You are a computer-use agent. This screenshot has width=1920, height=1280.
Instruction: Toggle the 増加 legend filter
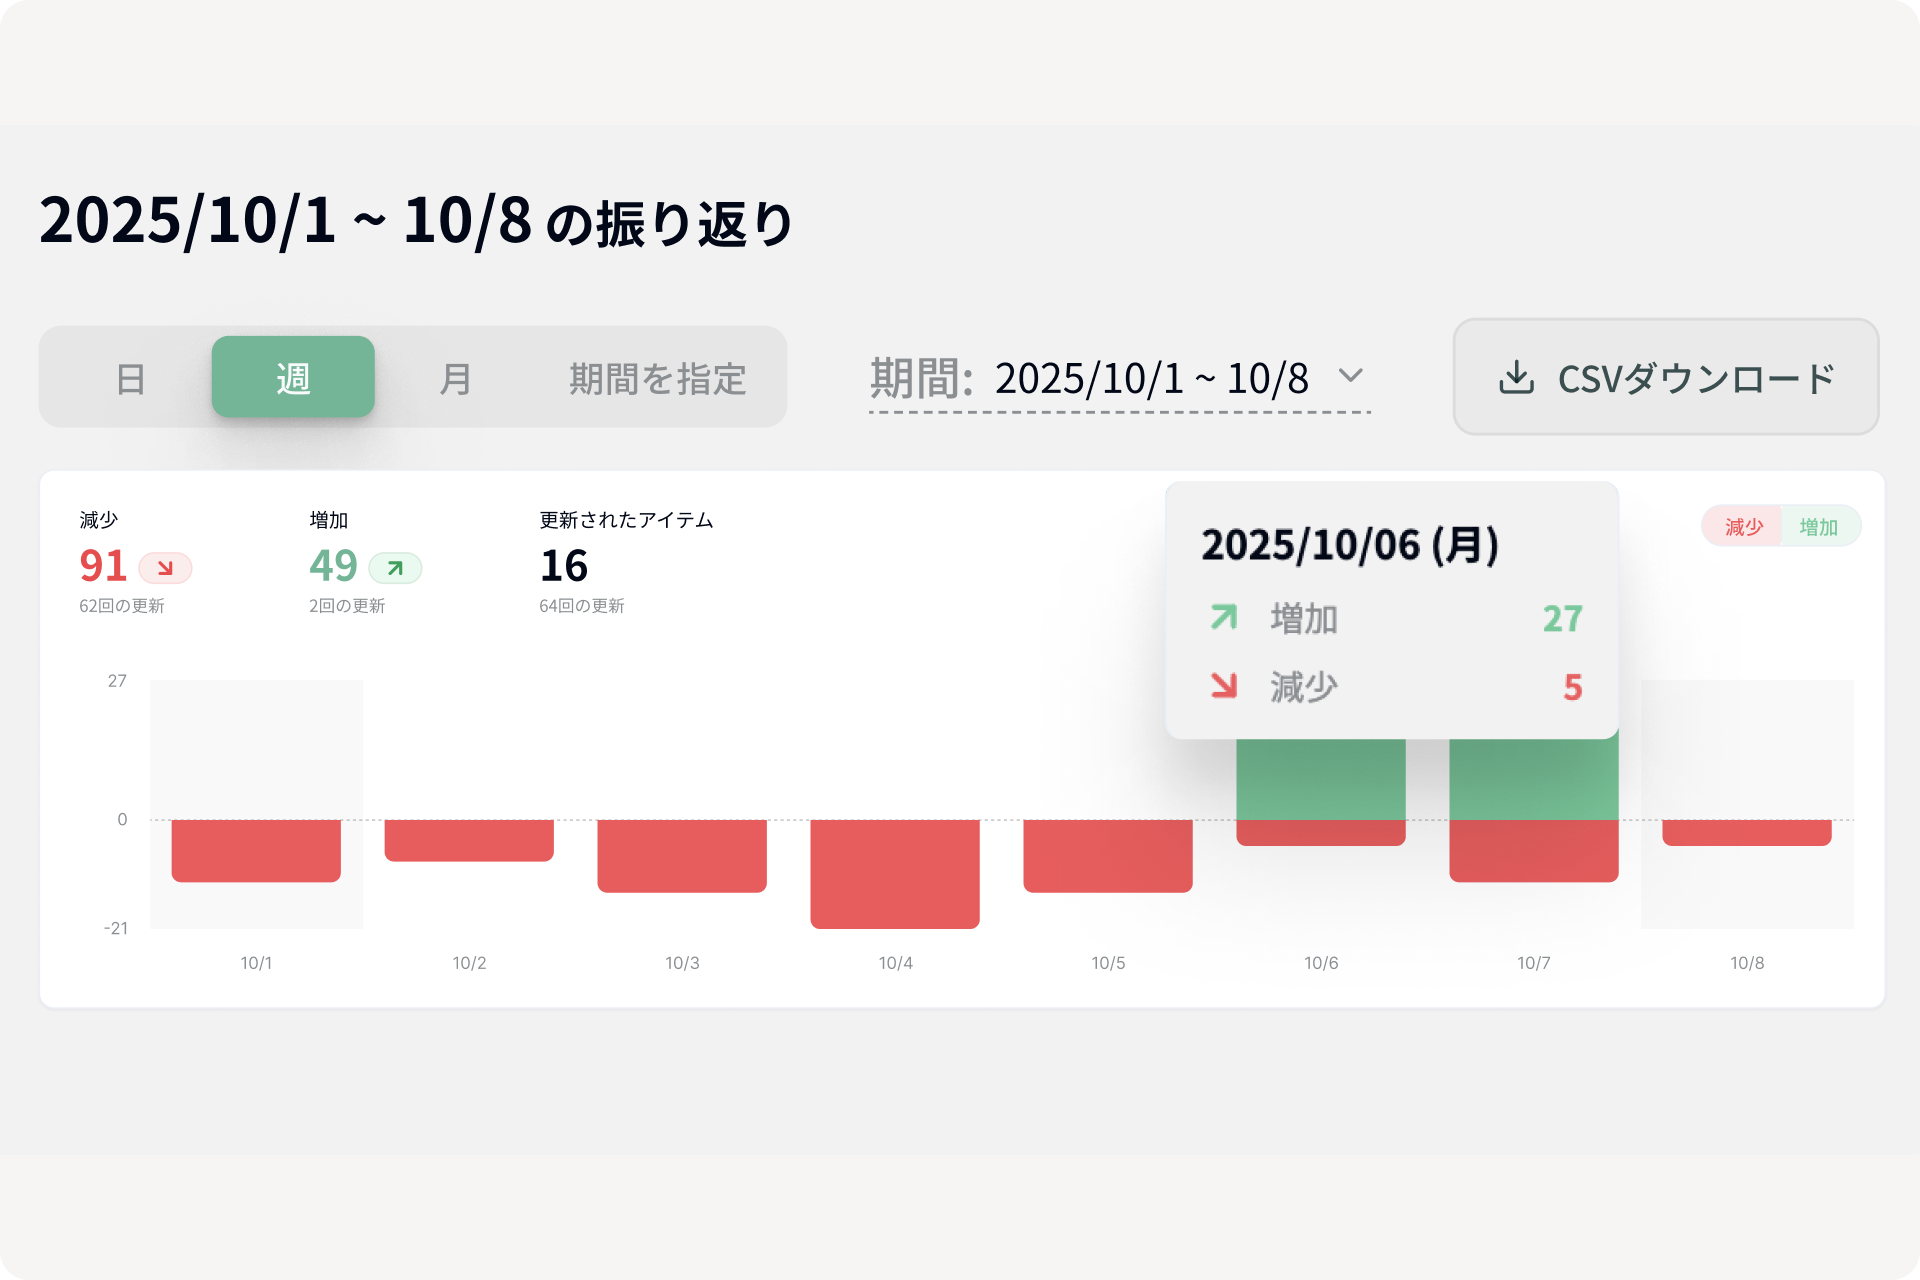[1818, 527]
